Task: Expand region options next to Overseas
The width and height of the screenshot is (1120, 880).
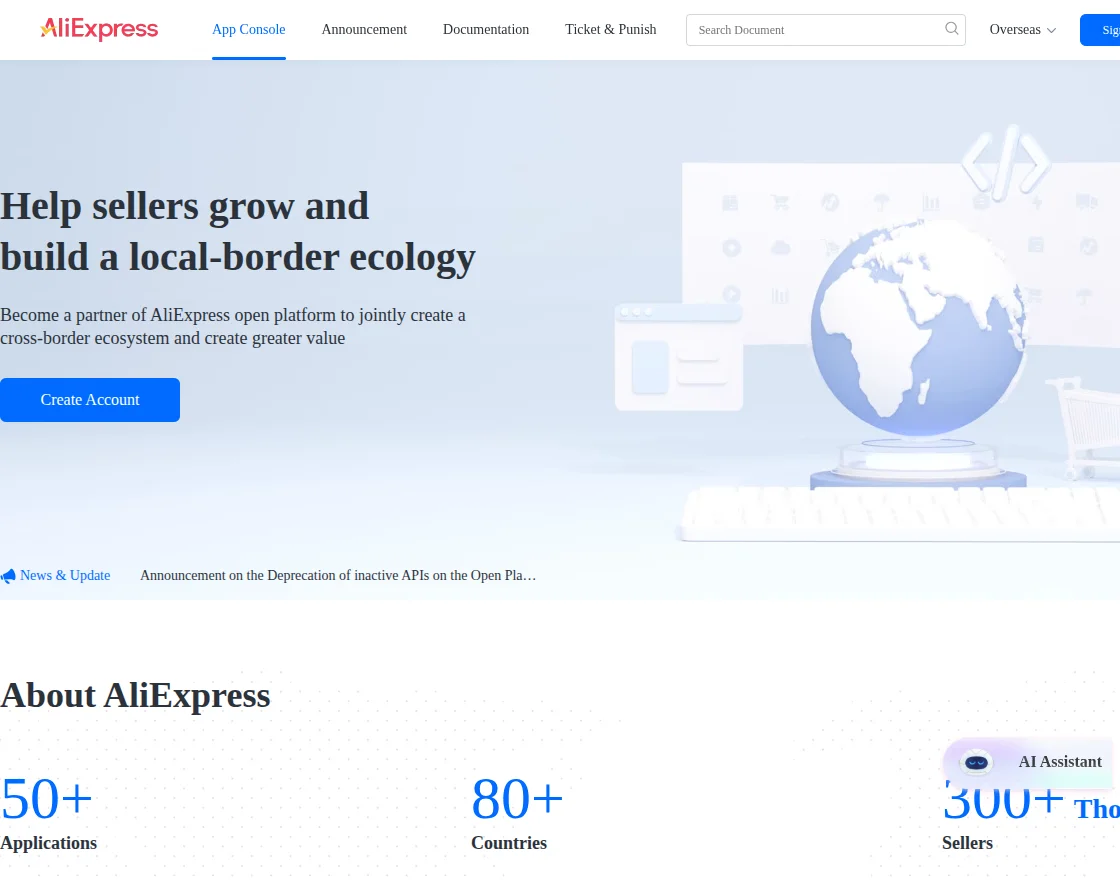Action: [1052, 31]
